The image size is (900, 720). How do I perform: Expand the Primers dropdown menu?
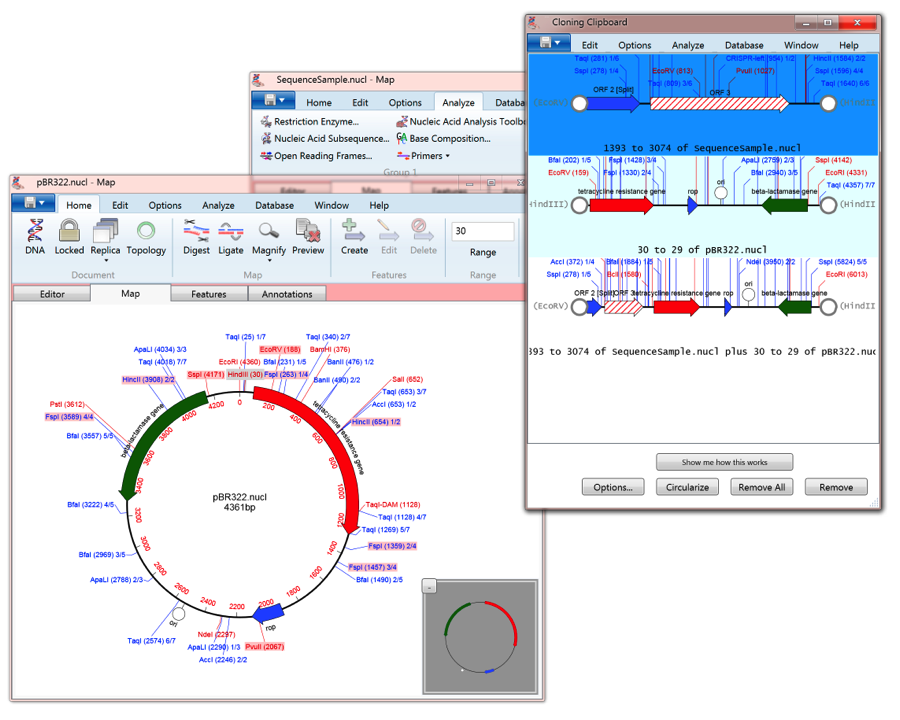[424, 156]
